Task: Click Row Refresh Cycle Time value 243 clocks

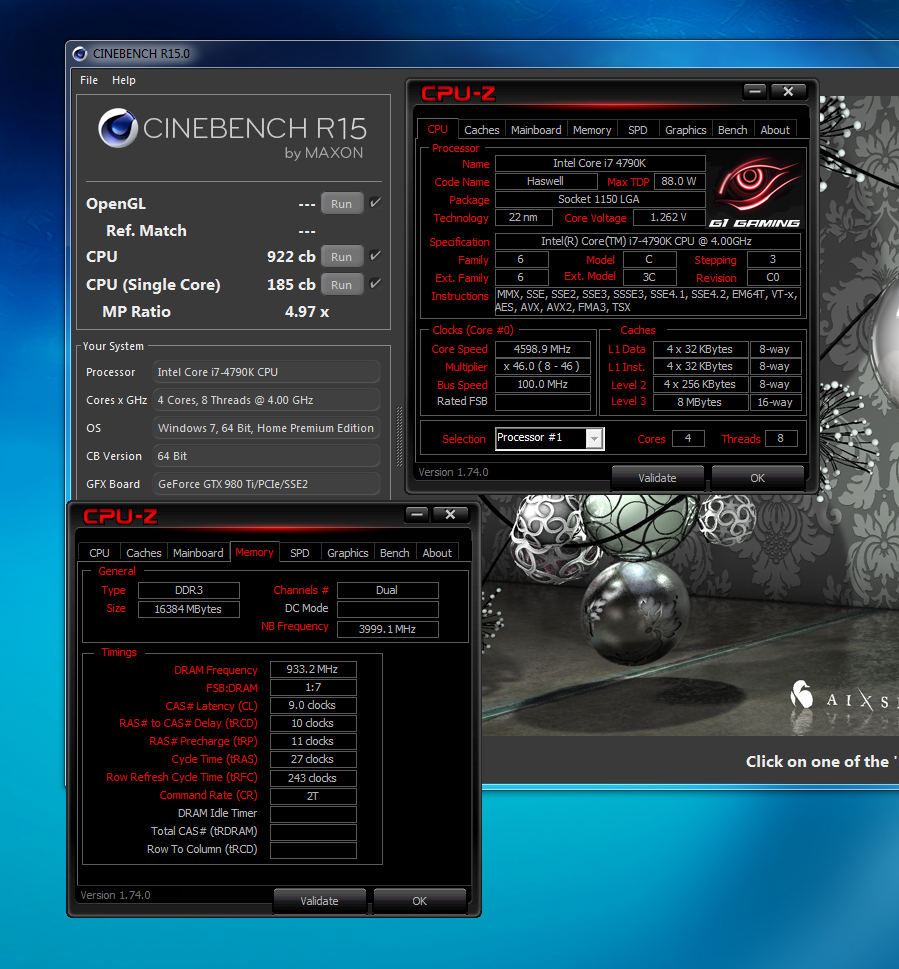Action: pyautogui.click(x=313, y=778)
